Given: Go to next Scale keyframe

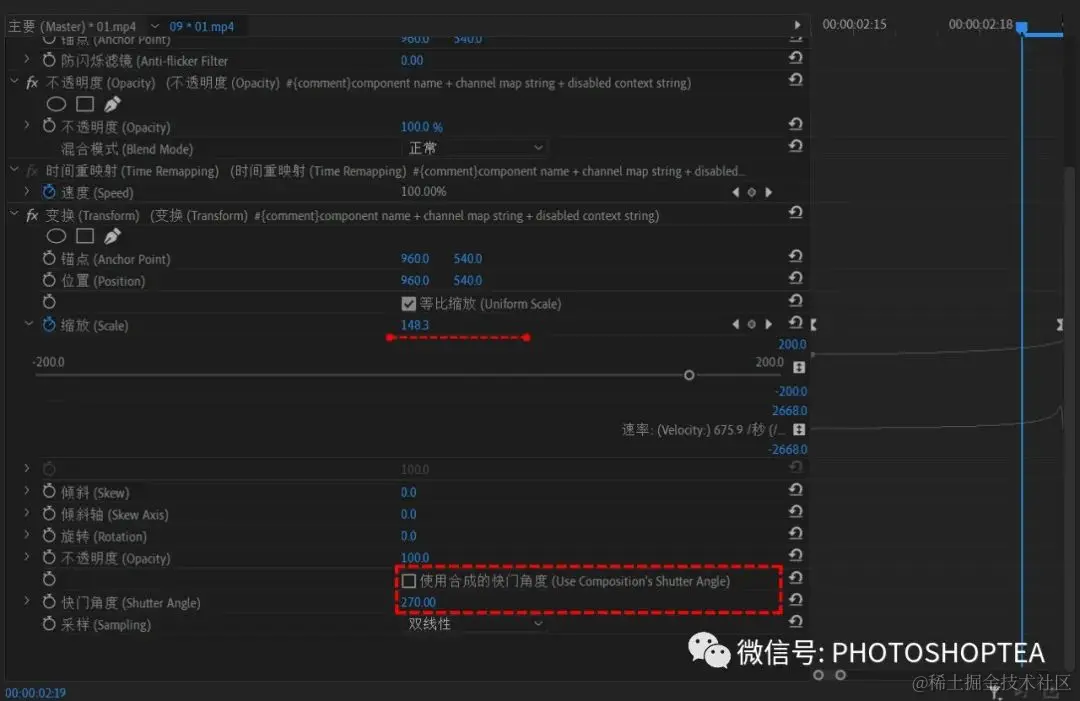Looking at the screenshot, I should (769, 324).
